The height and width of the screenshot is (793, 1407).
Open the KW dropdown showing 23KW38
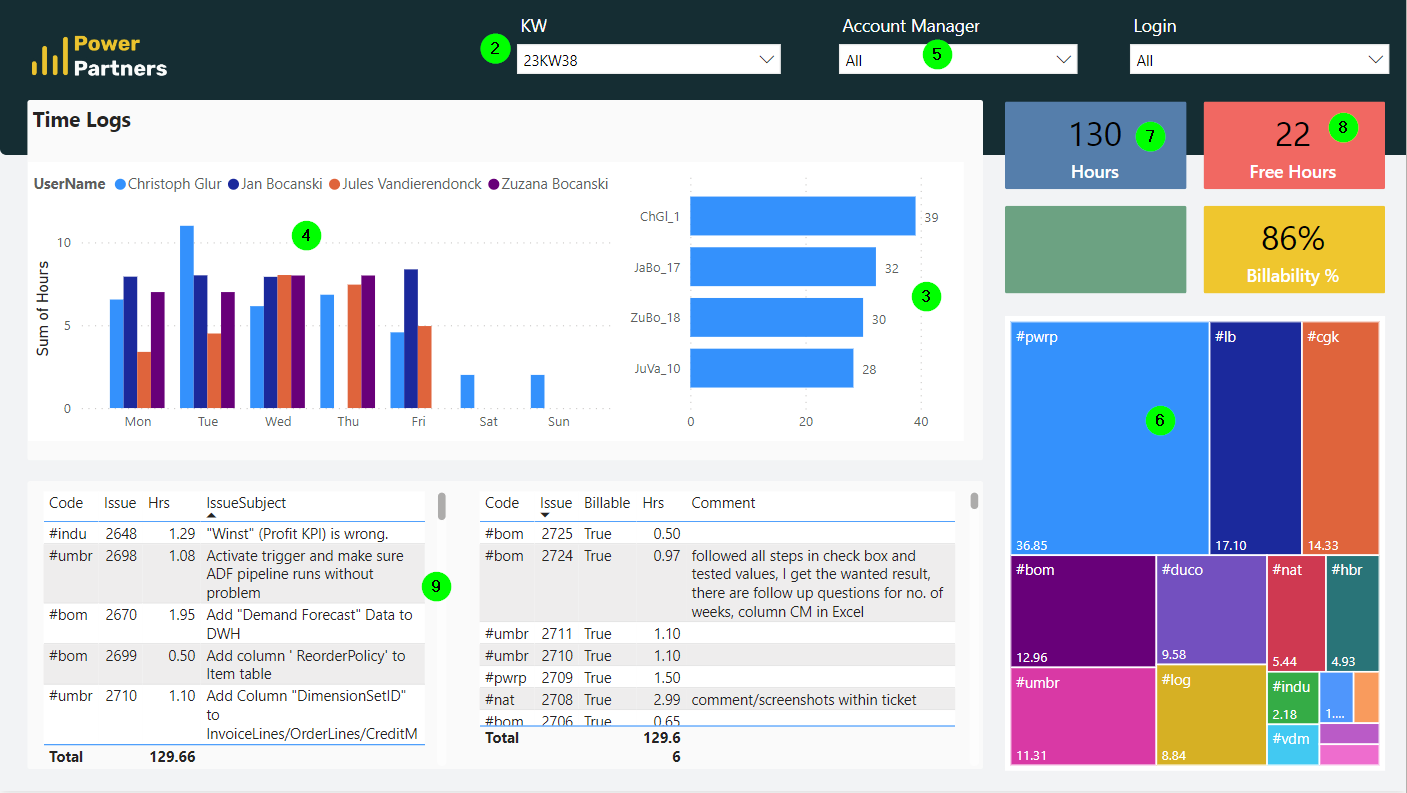648,59
